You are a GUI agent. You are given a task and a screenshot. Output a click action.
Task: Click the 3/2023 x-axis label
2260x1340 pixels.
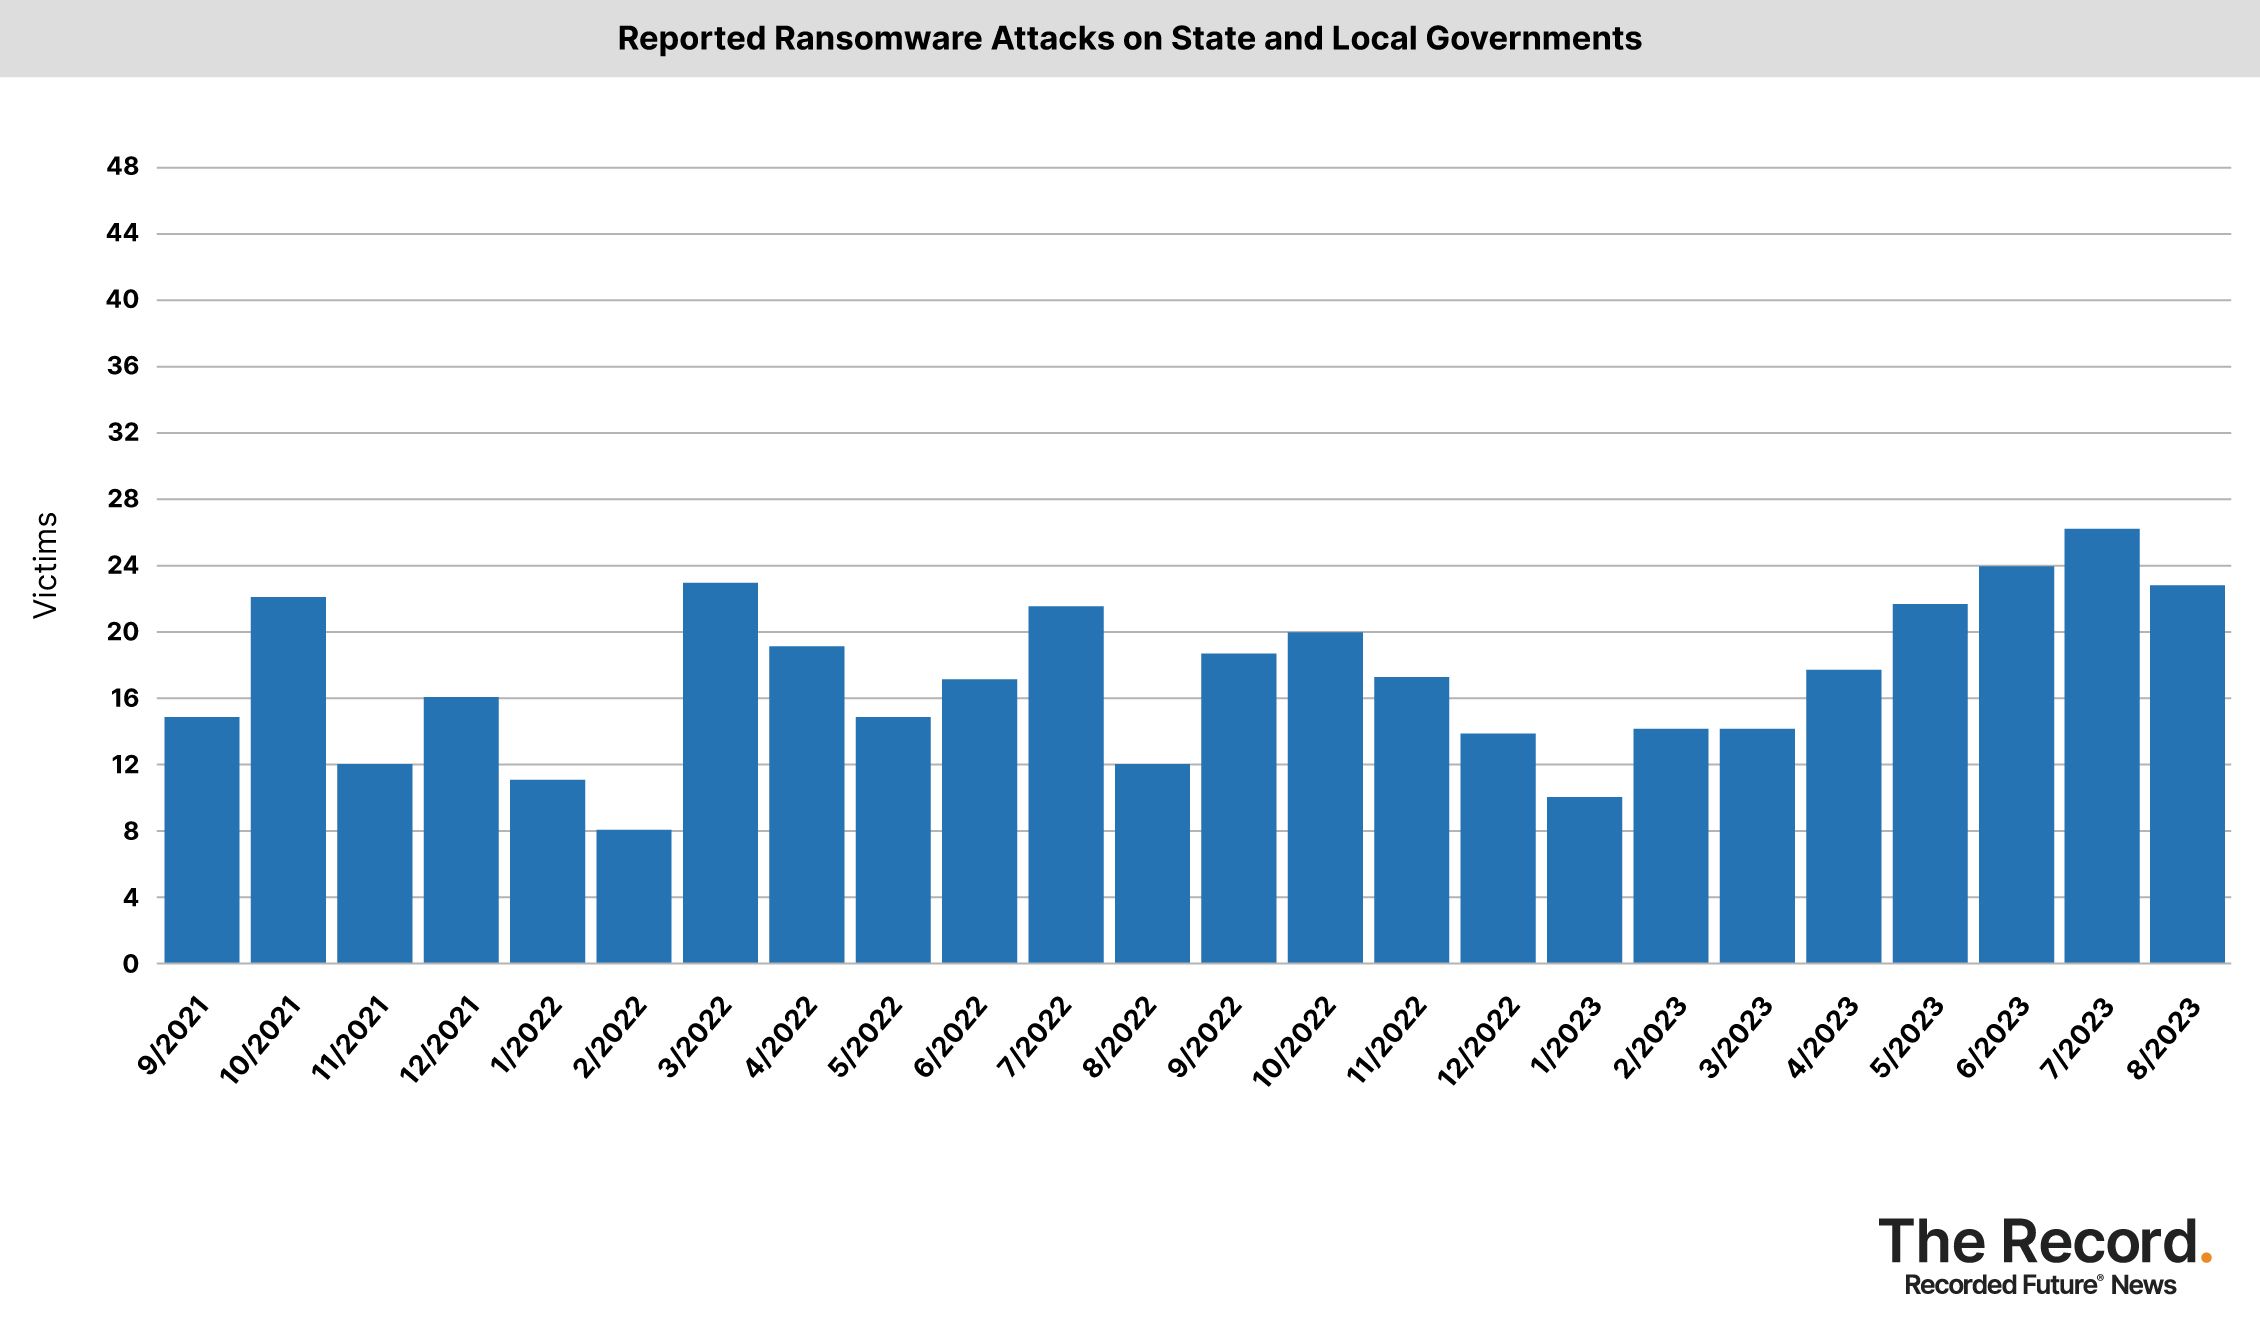click(1735, 1036)
